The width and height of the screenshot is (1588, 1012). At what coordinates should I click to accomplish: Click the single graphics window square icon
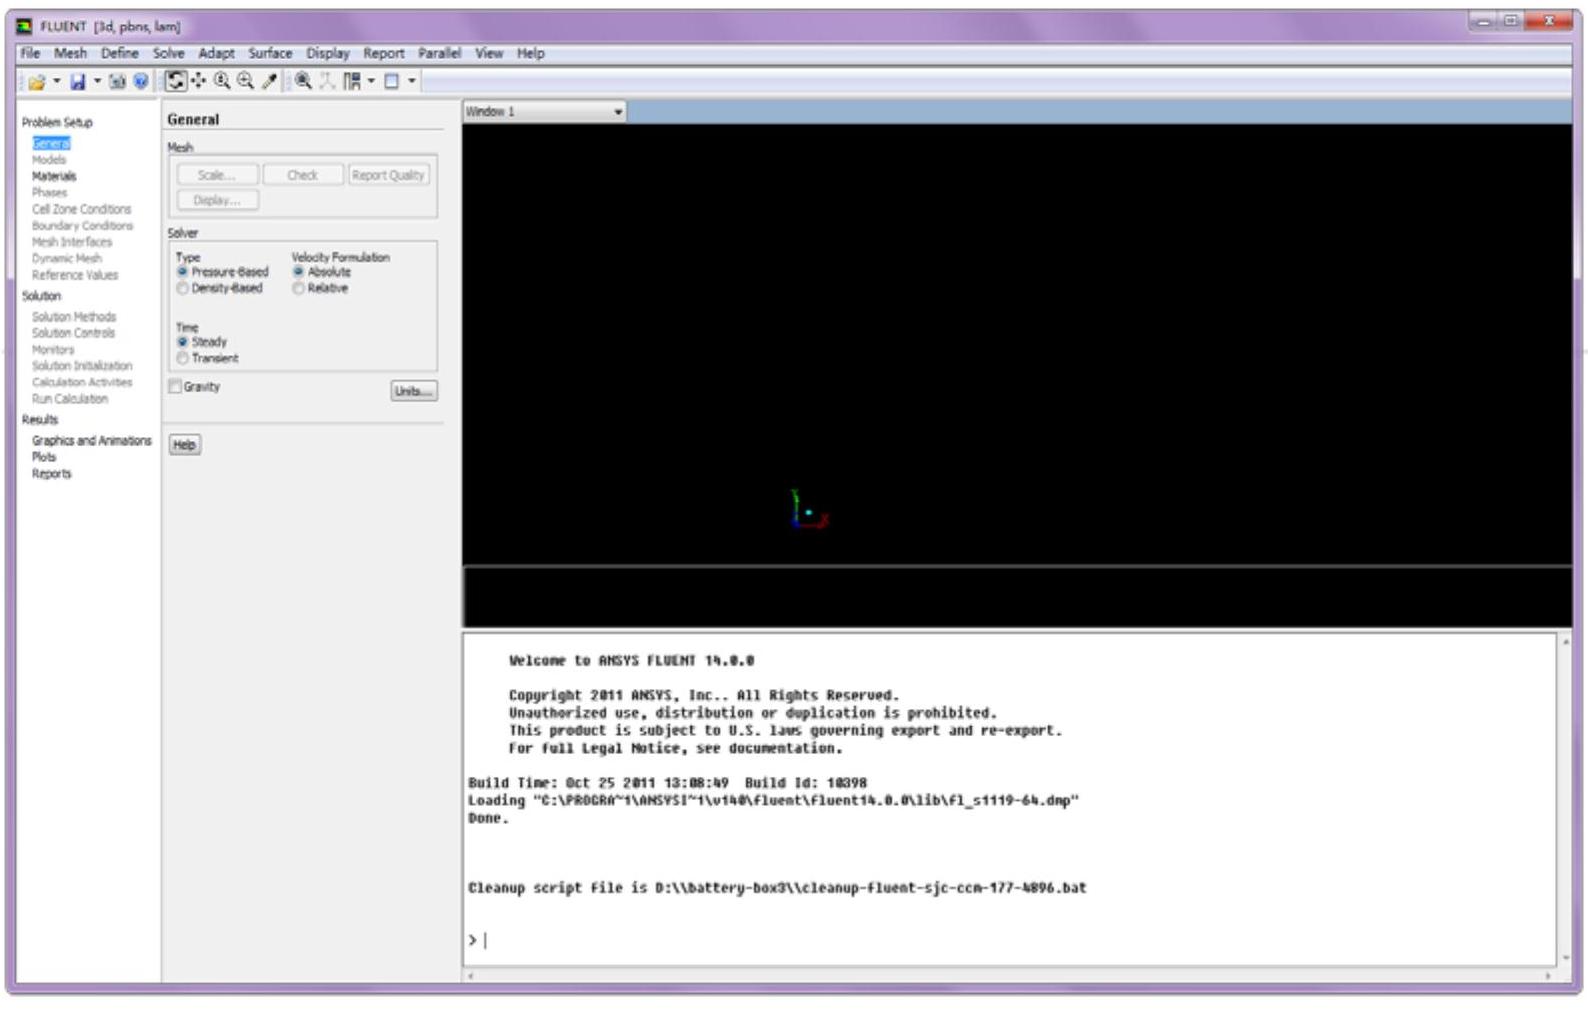click(392, 81)
